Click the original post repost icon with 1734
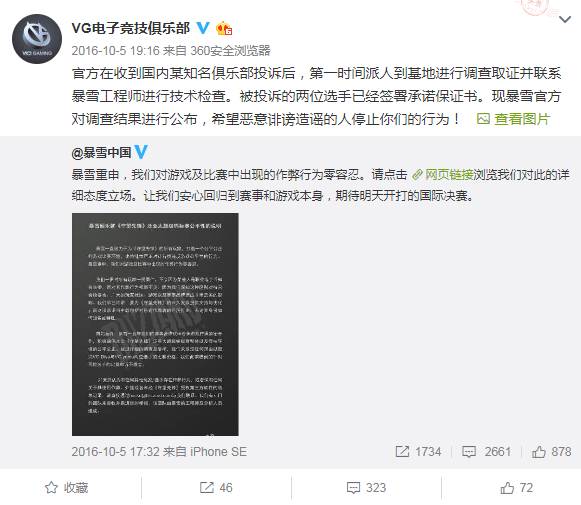Viewport: 581px width, 505px height. (418, 452)
